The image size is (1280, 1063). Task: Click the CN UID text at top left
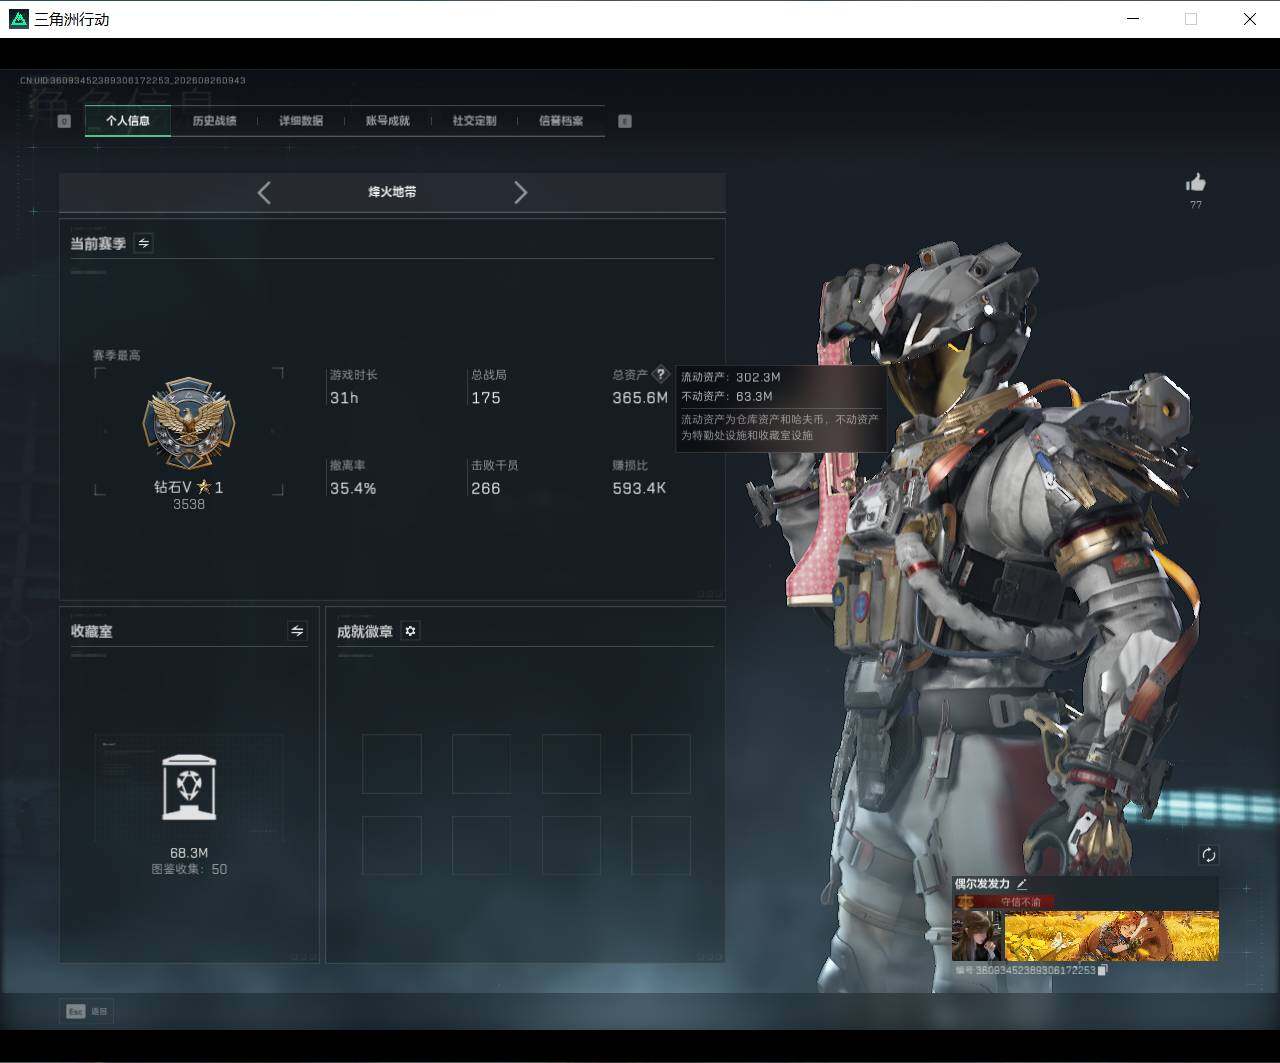[x=133, y=80]
